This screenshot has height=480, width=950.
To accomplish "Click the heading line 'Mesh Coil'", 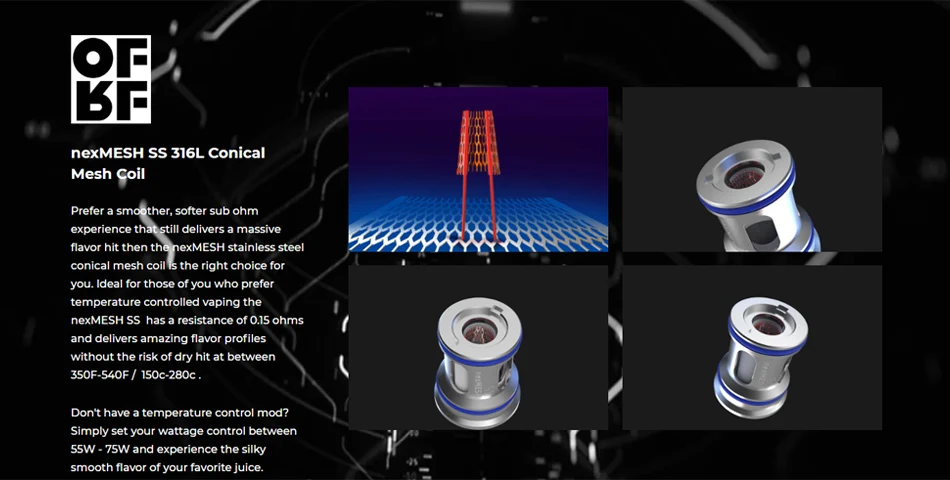I will tap(108, 174).
